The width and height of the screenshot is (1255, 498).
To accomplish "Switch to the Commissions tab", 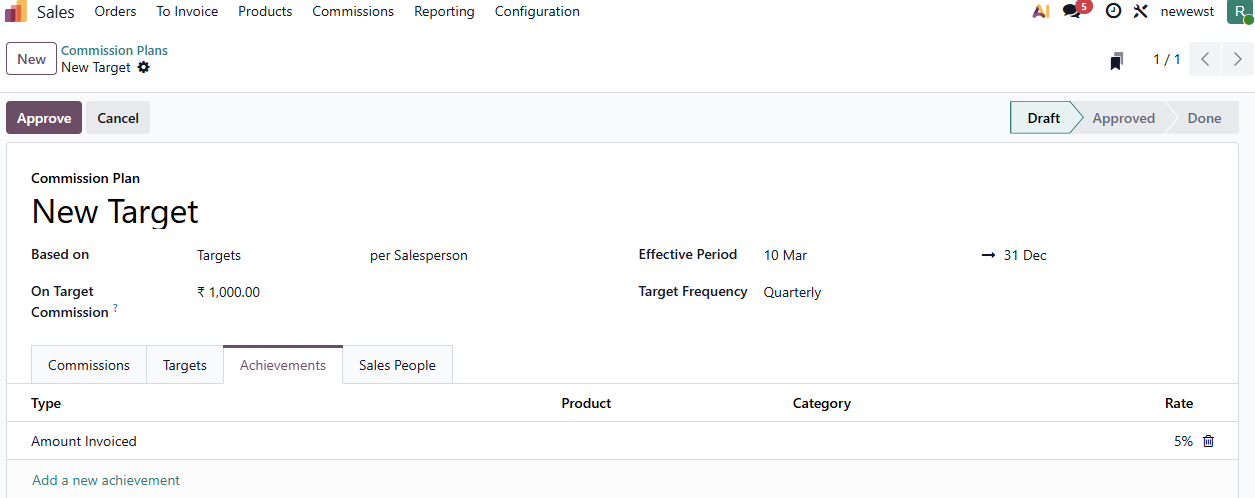I will point(89,365).
